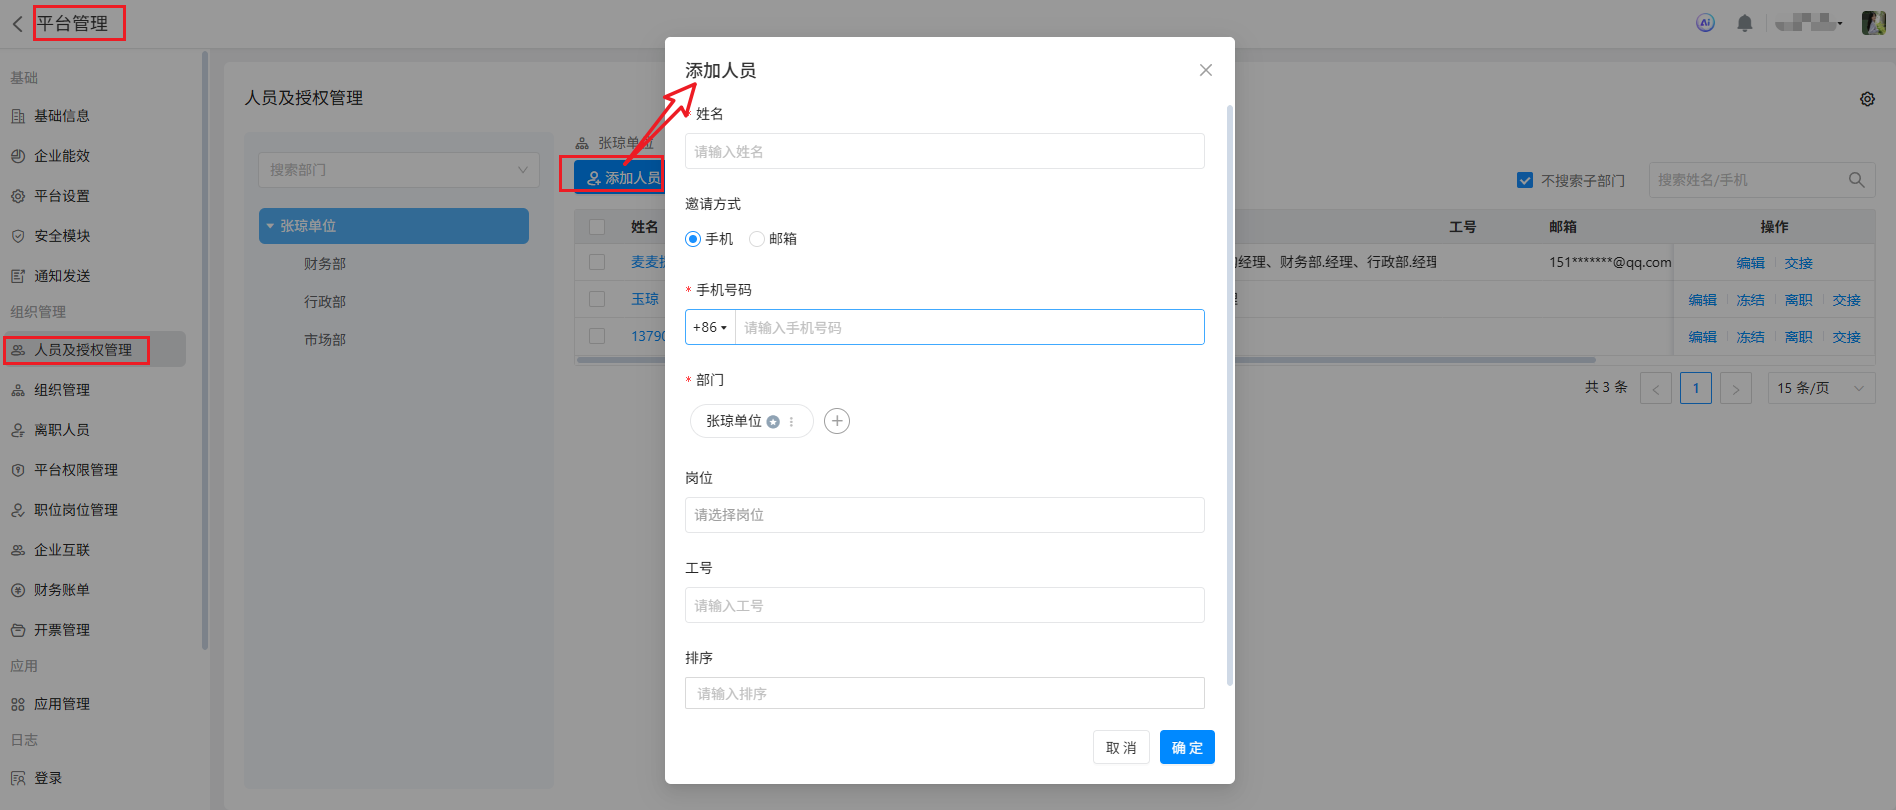Click the 手机号码 input field
This screenshot has height=810, width=1896.
969,327
